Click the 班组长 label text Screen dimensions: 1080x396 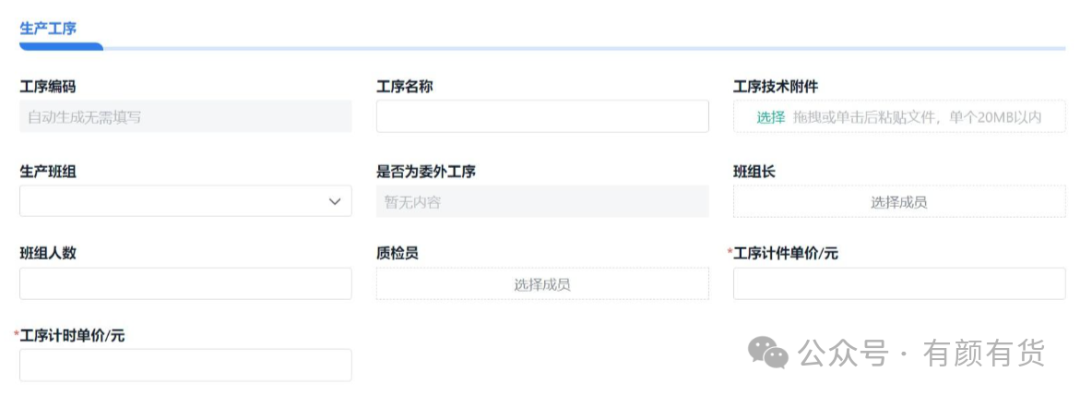click(754, 171)
